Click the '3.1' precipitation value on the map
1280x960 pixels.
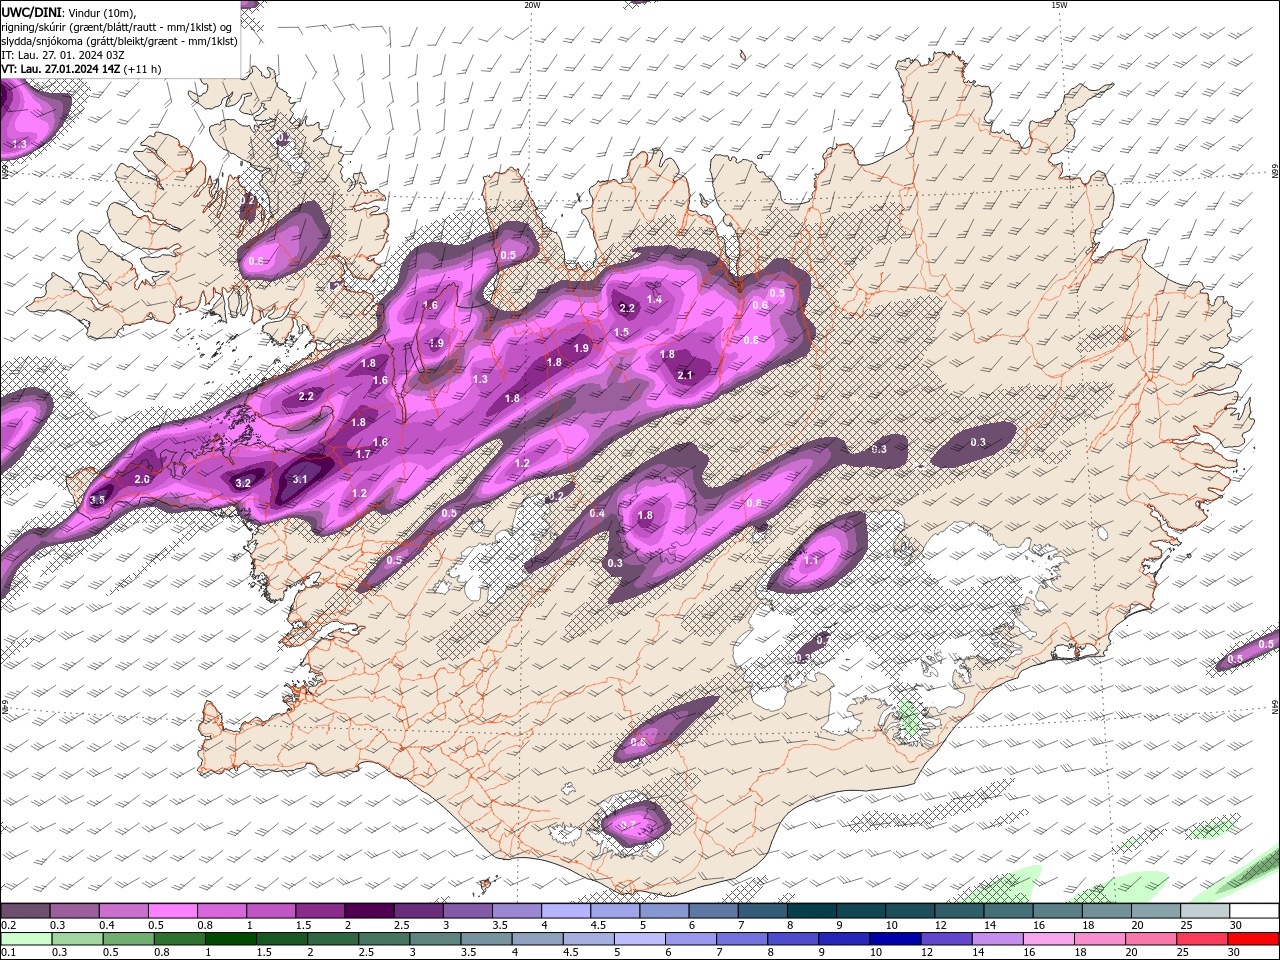(300, 479)
